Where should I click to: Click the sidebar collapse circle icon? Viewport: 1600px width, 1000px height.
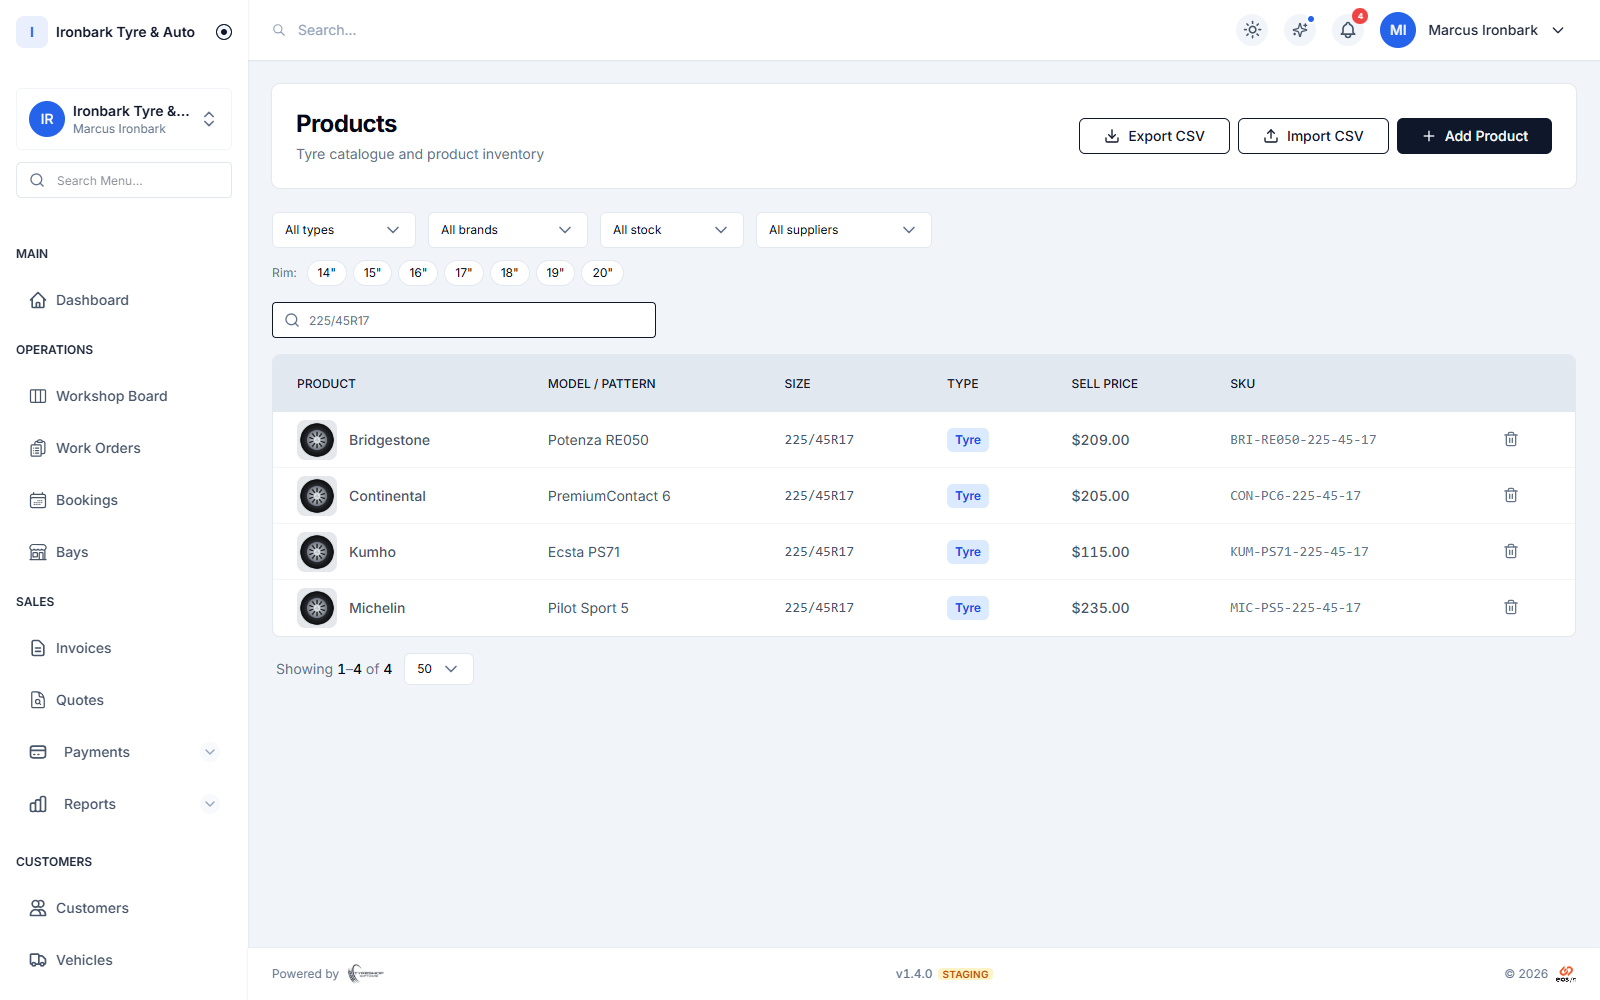click(x=224, y=32)
